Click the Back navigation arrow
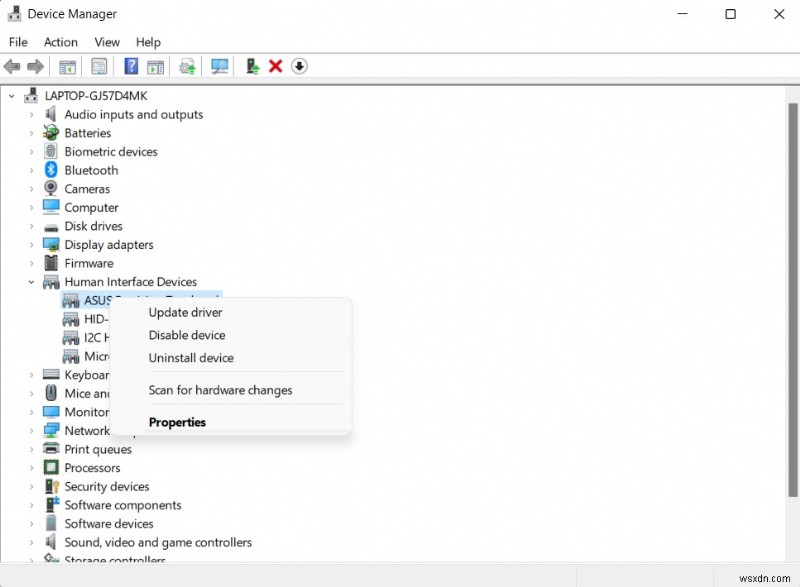Viewport: 800px width, 587px height. coord(12,66)
